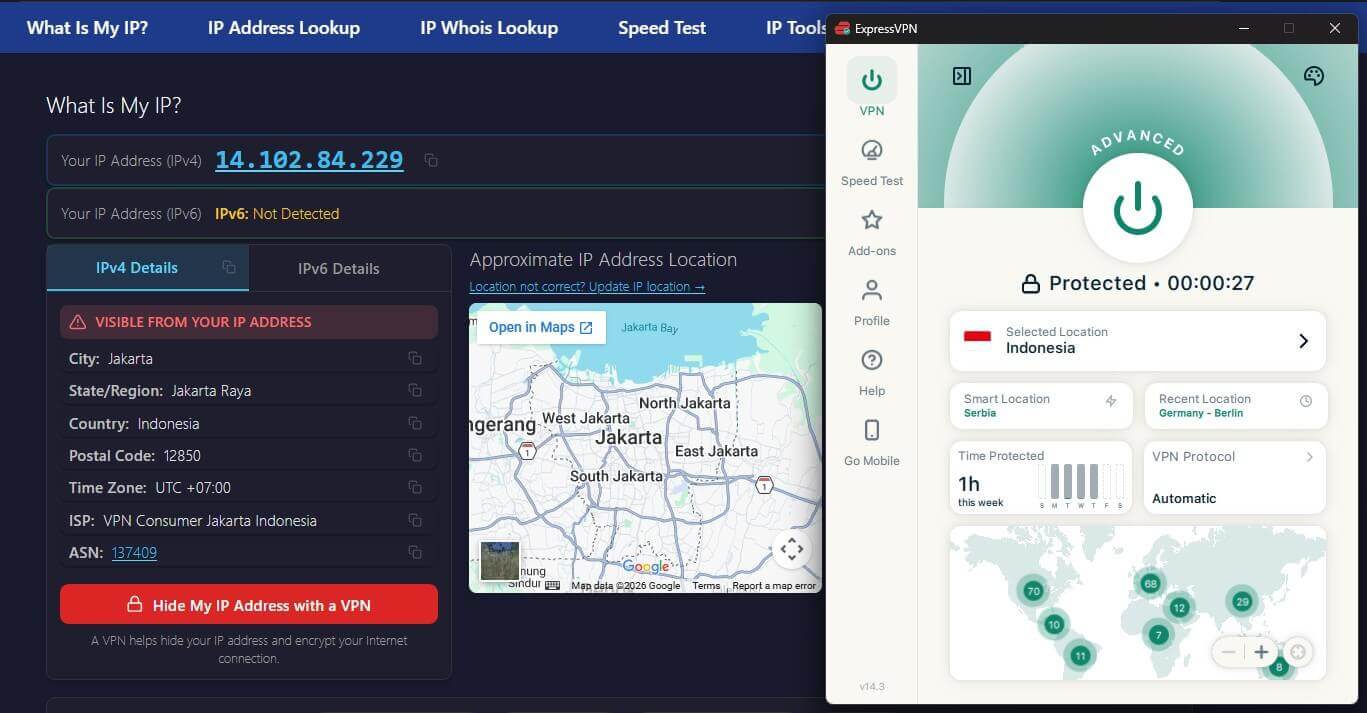The image size is (1367, 713).
Task: Click the VISIBLE FROM YOUR IP ADDRESS warning banner
Action: (249, 322)
